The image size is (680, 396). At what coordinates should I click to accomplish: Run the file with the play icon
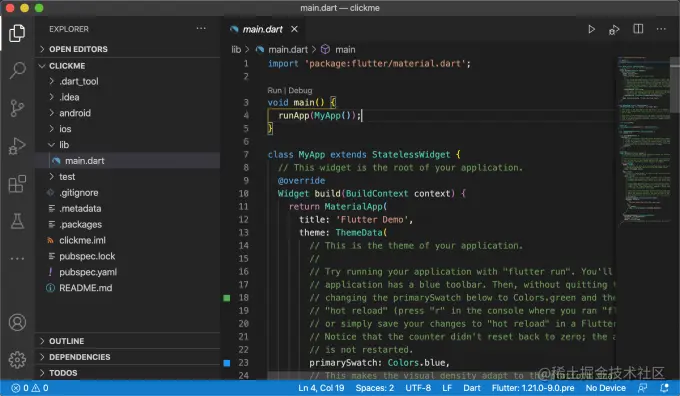(x=591, y=29)
